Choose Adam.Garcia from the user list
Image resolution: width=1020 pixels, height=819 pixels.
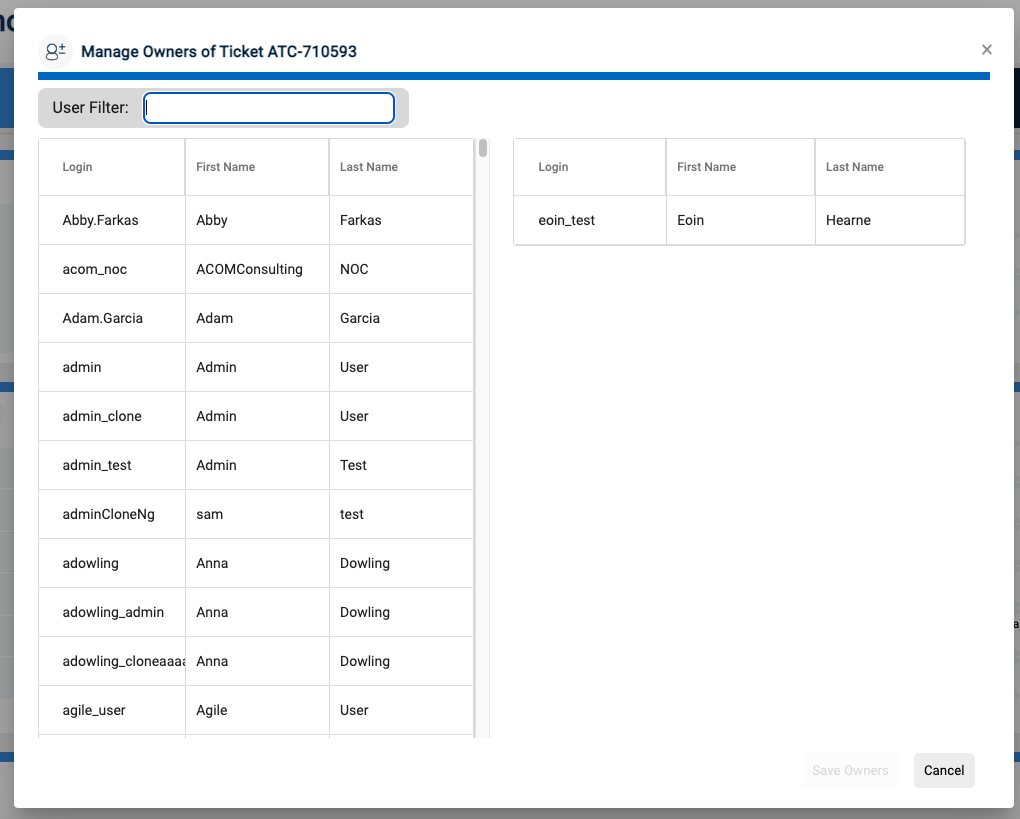(102, 318)
